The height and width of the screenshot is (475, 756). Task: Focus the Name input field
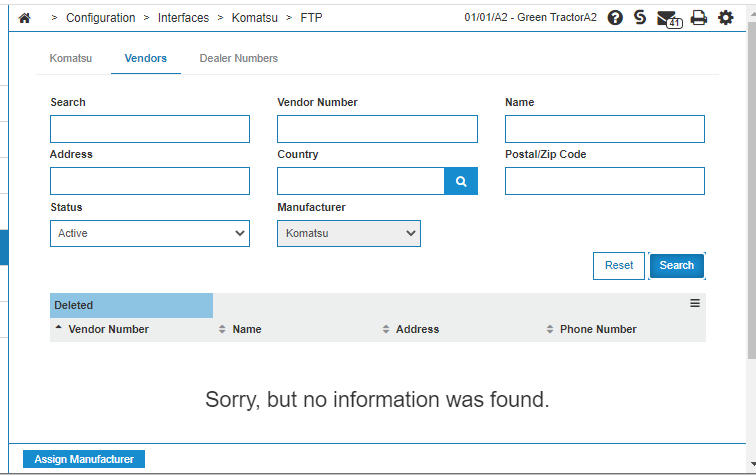pos(605,129)
